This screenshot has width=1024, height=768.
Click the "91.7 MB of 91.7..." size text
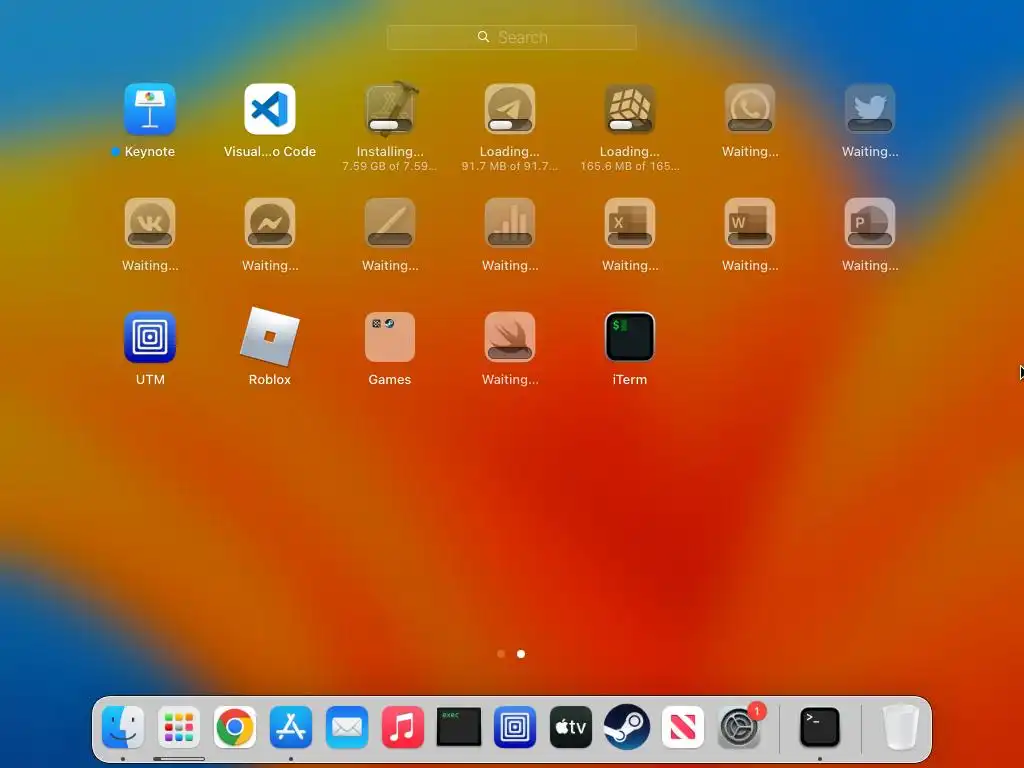point(510,167)
